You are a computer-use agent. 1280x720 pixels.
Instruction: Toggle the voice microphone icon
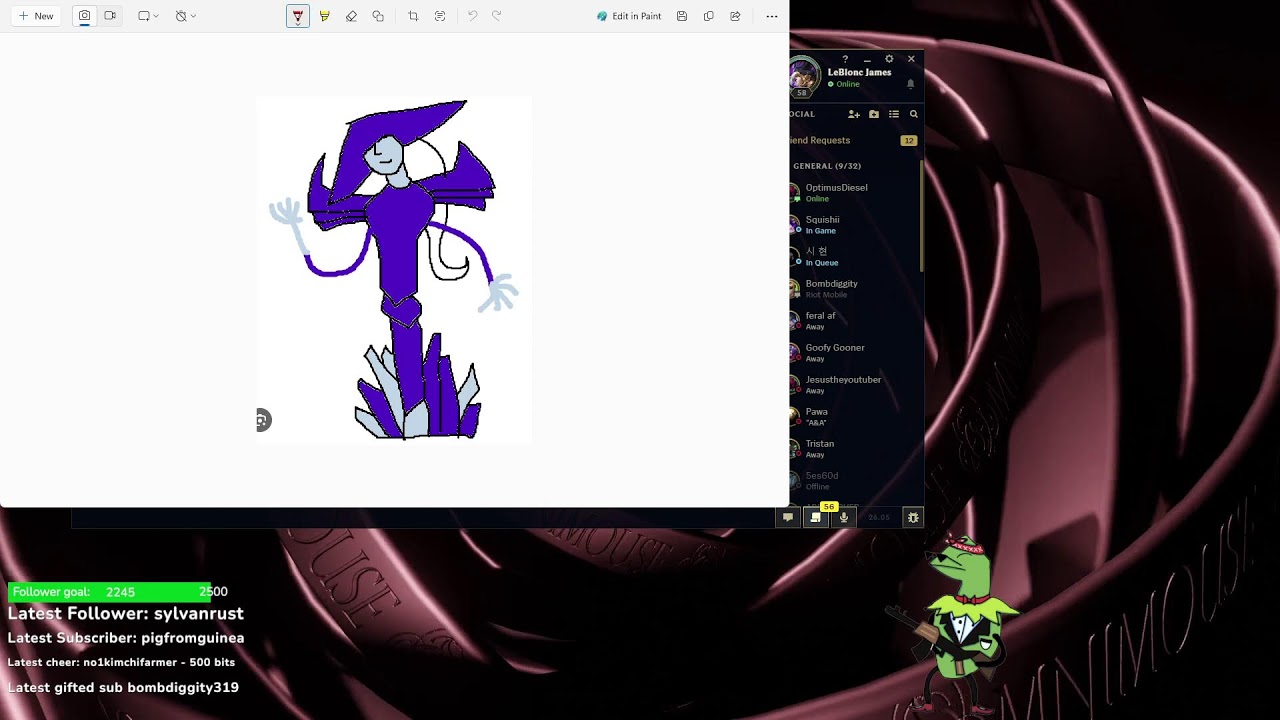point(844,517)
